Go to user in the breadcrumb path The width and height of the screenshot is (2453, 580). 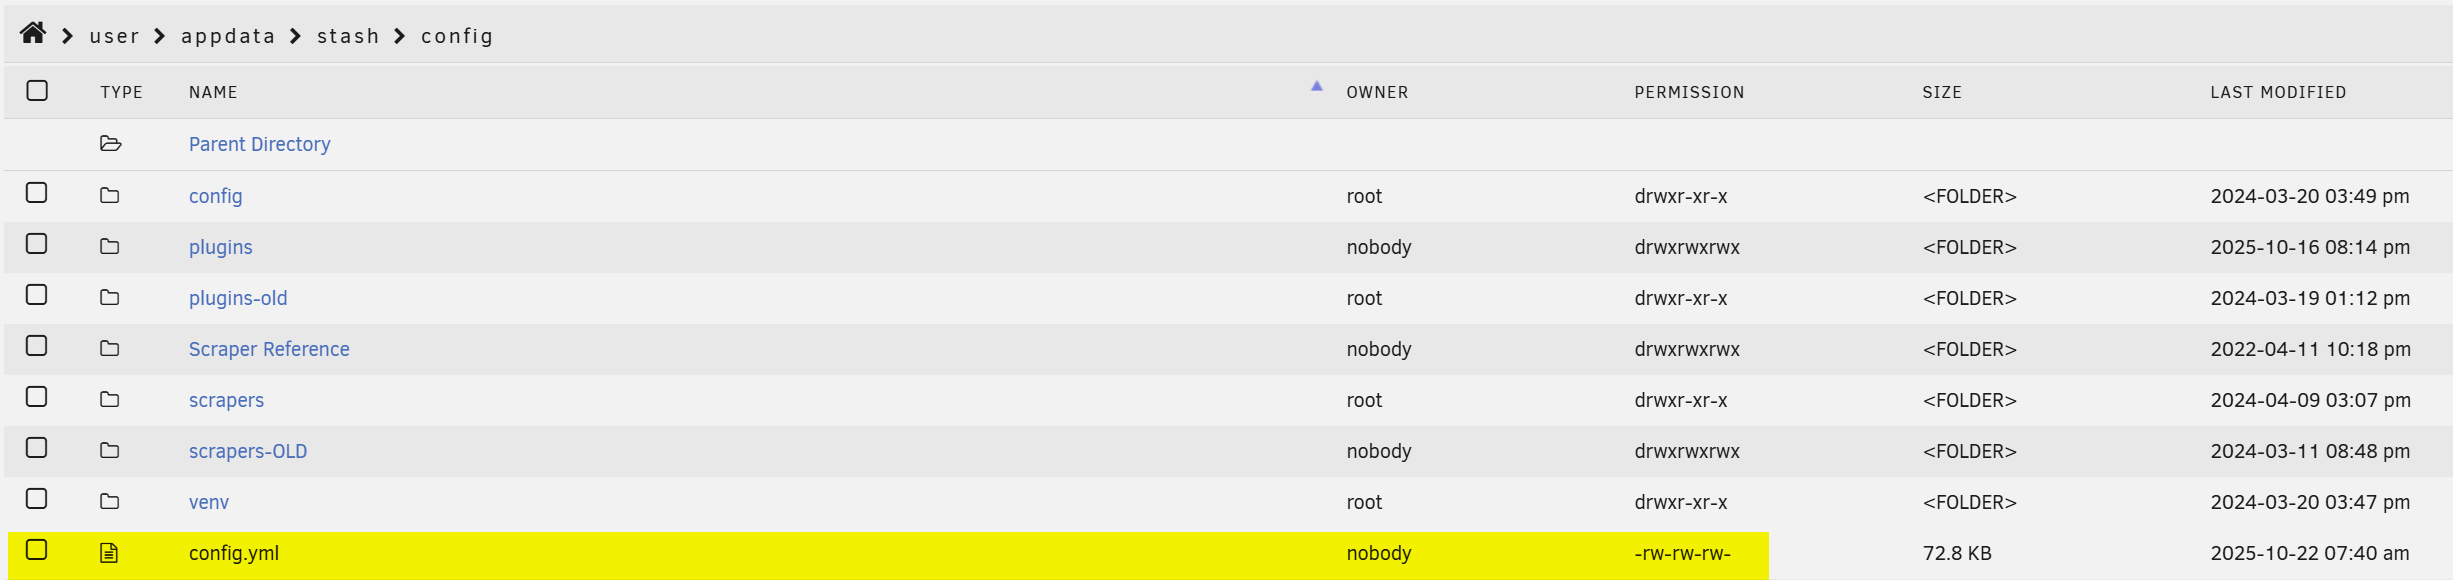114,36
